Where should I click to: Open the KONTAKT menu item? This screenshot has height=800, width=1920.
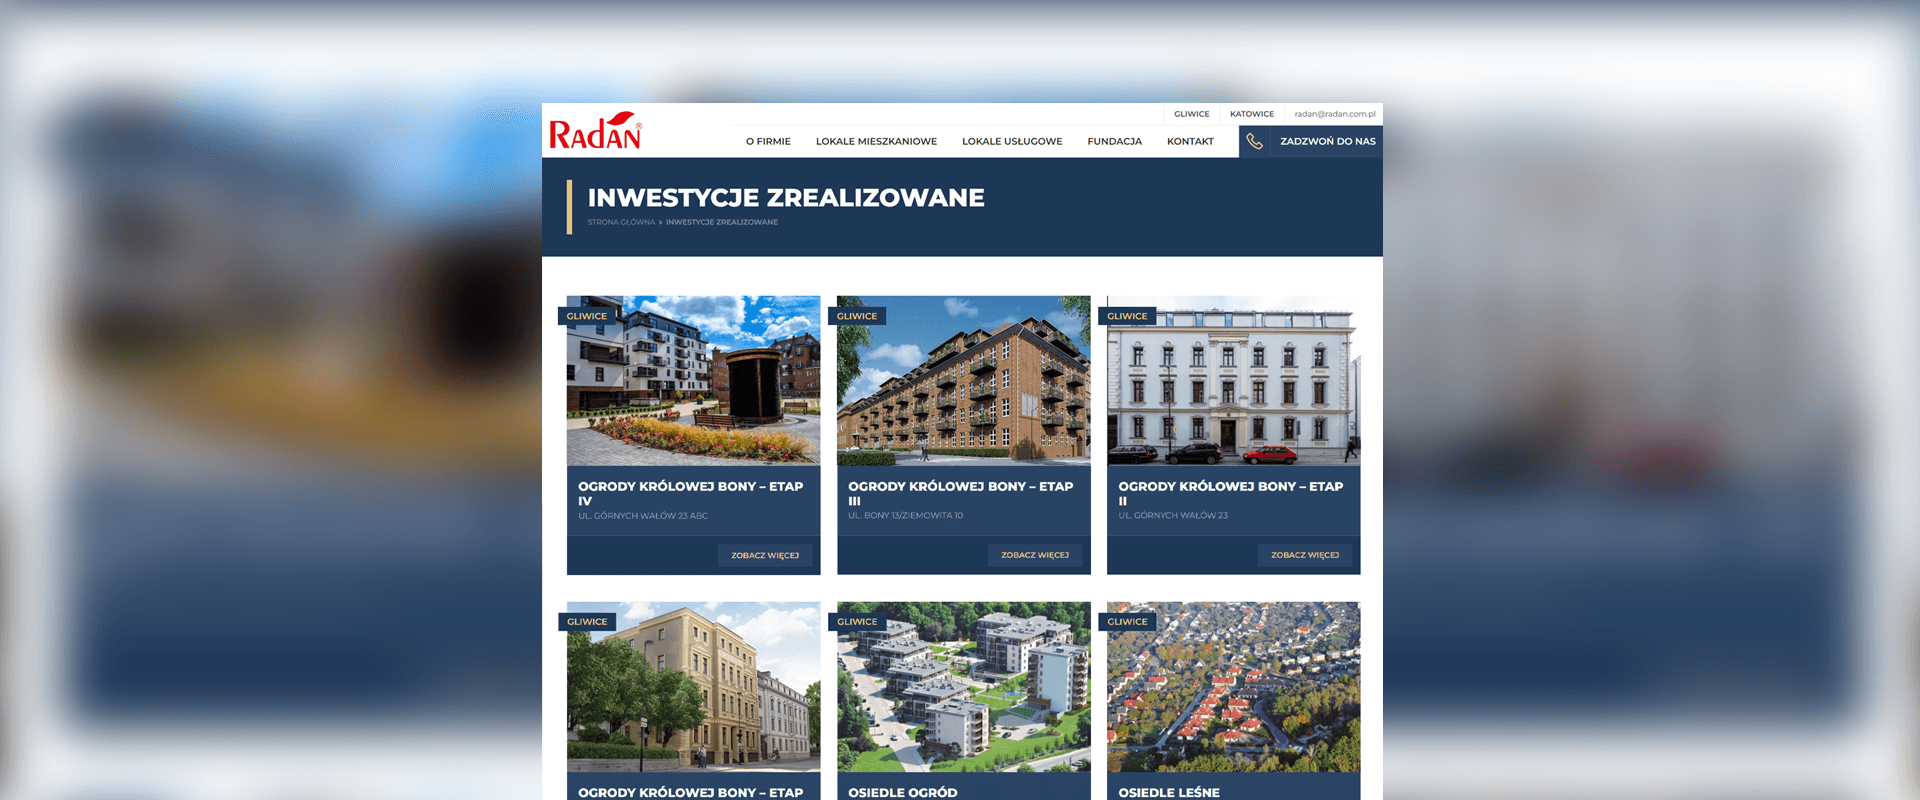(1190, 141)
